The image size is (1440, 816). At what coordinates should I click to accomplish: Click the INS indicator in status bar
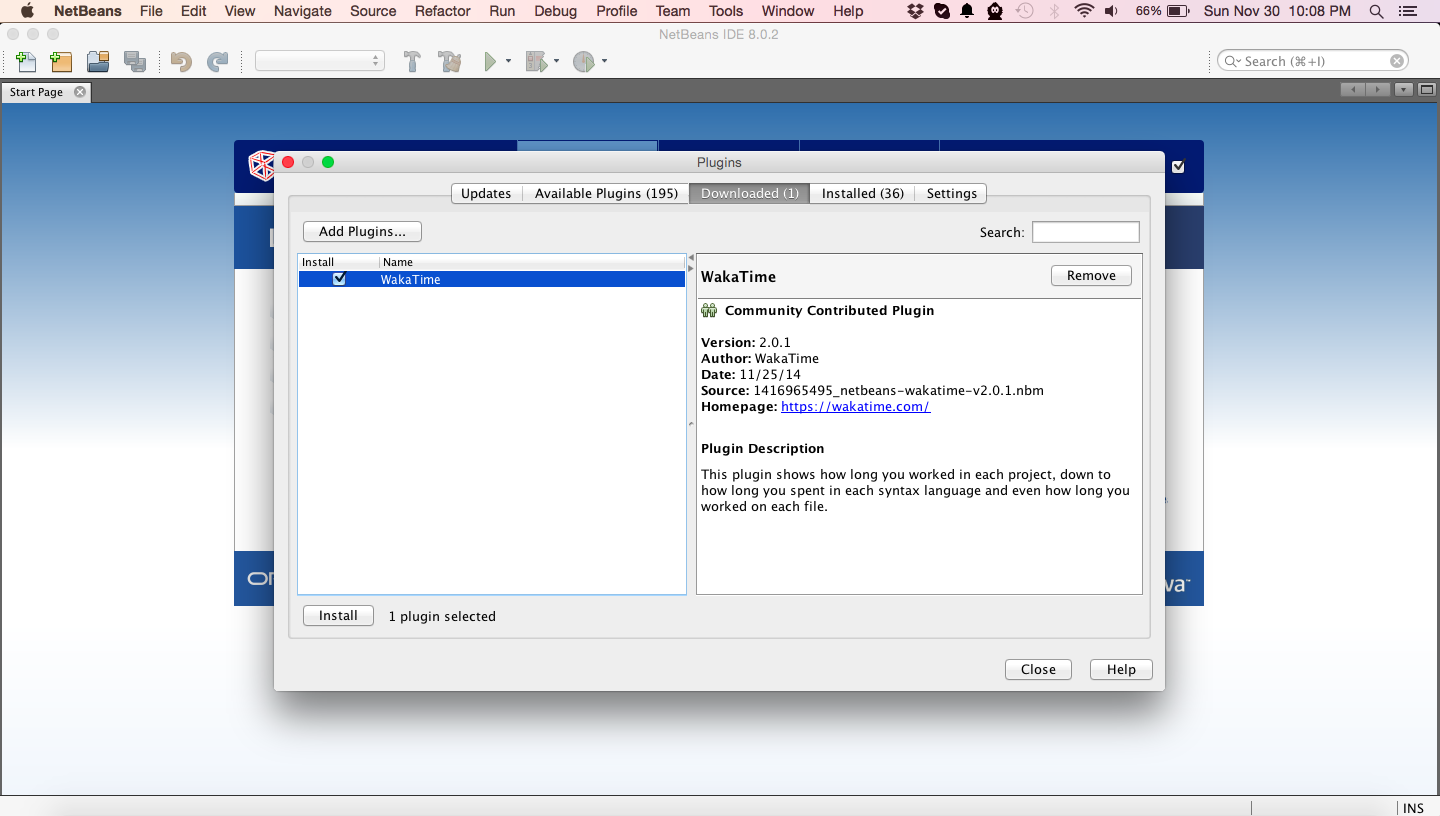1413,808
